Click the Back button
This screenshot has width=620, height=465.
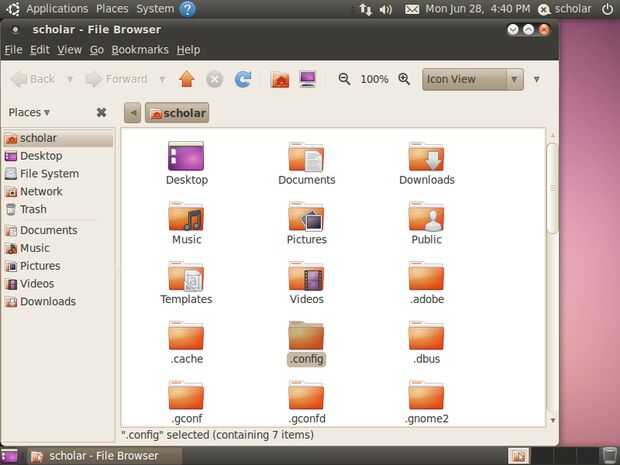pyautogui.click(x=33, y=79)
